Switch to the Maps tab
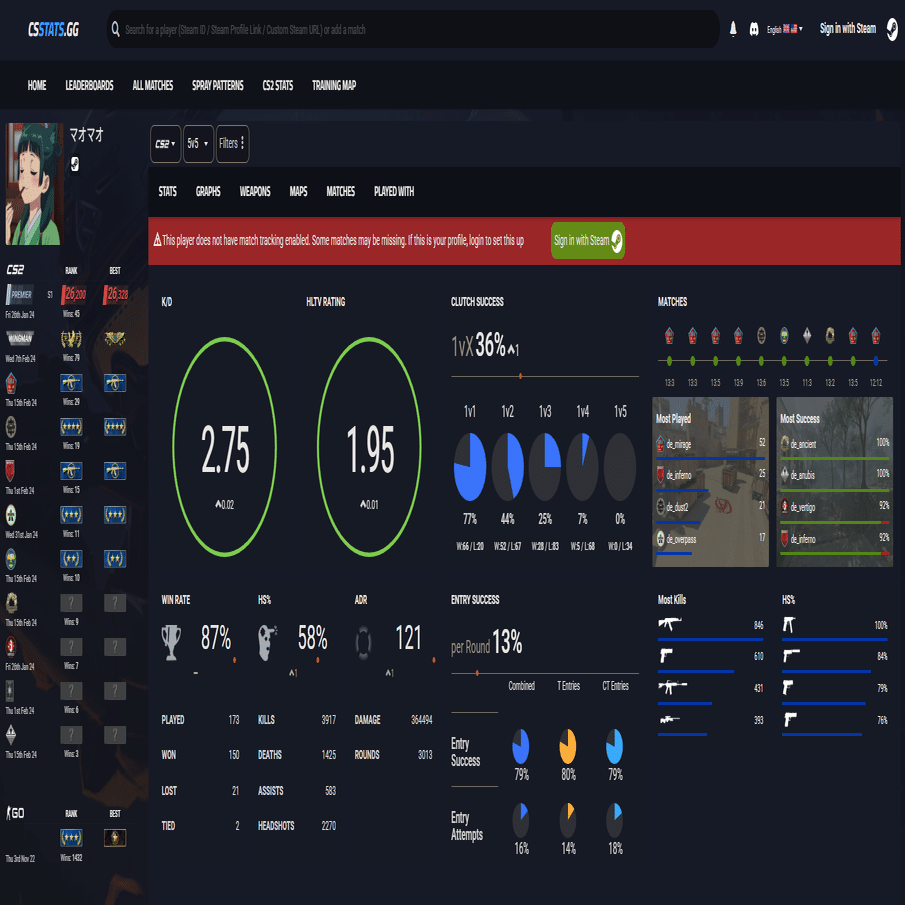Screen dimensions: 905x905 298,192
